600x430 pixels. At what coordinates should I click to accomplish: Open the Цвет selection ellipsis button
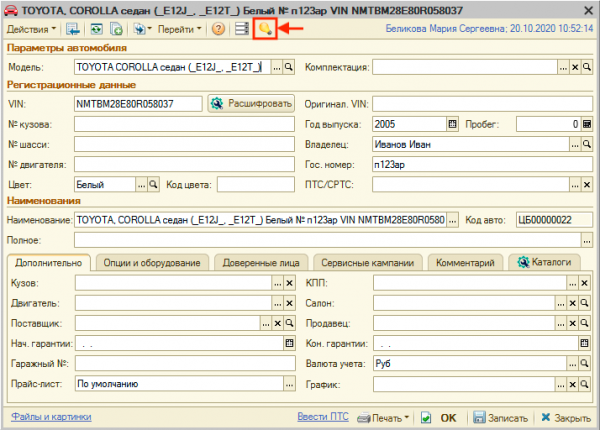pyautogui.click(x=142, y=185)
